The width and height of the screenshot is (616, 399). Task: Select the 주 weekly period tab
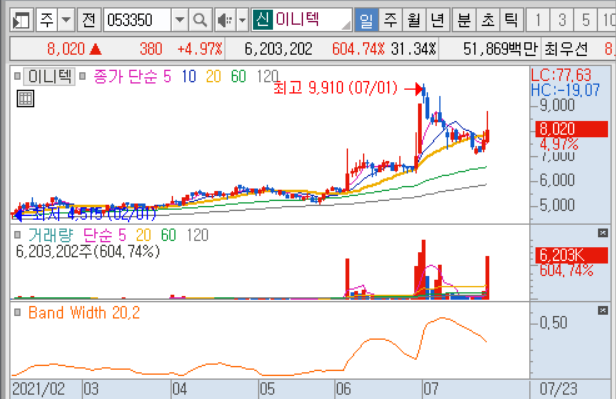pyautogui.click(x=390, y=20)
